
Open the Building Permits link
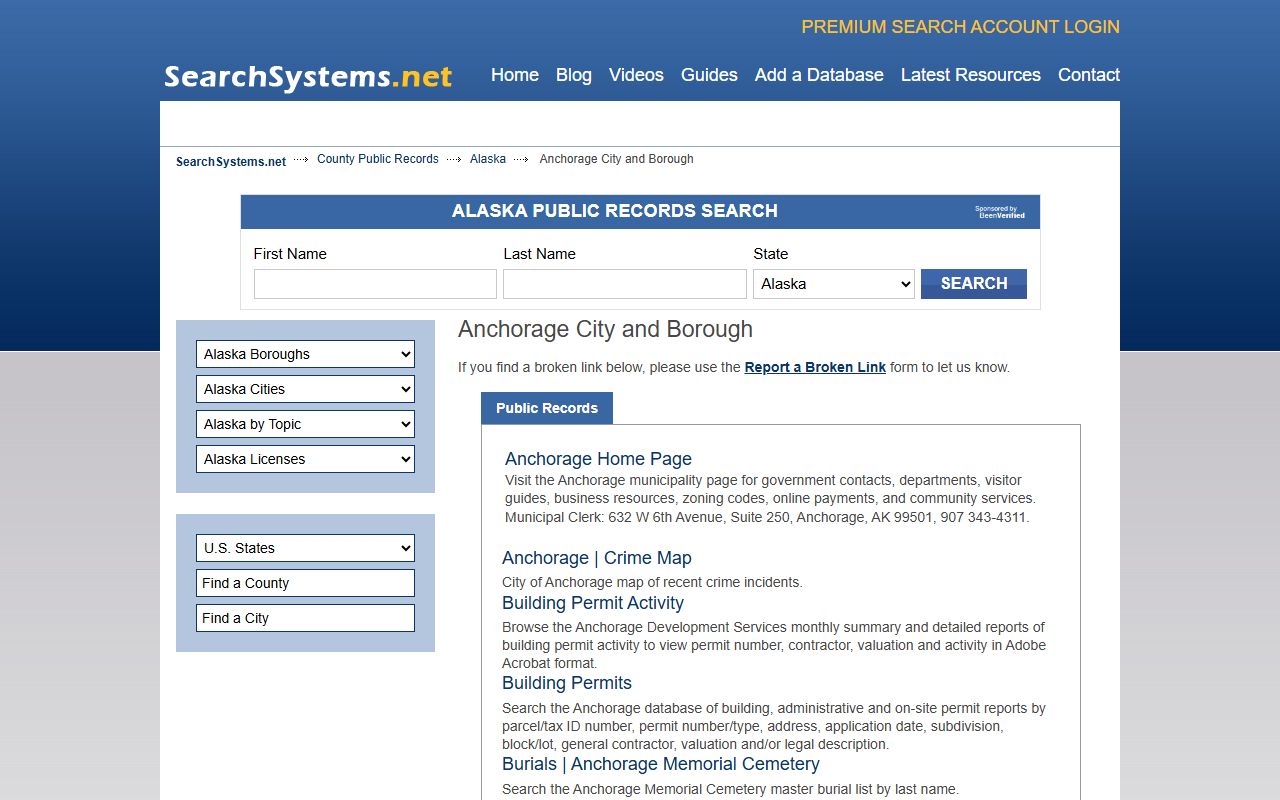click(567, 683)
